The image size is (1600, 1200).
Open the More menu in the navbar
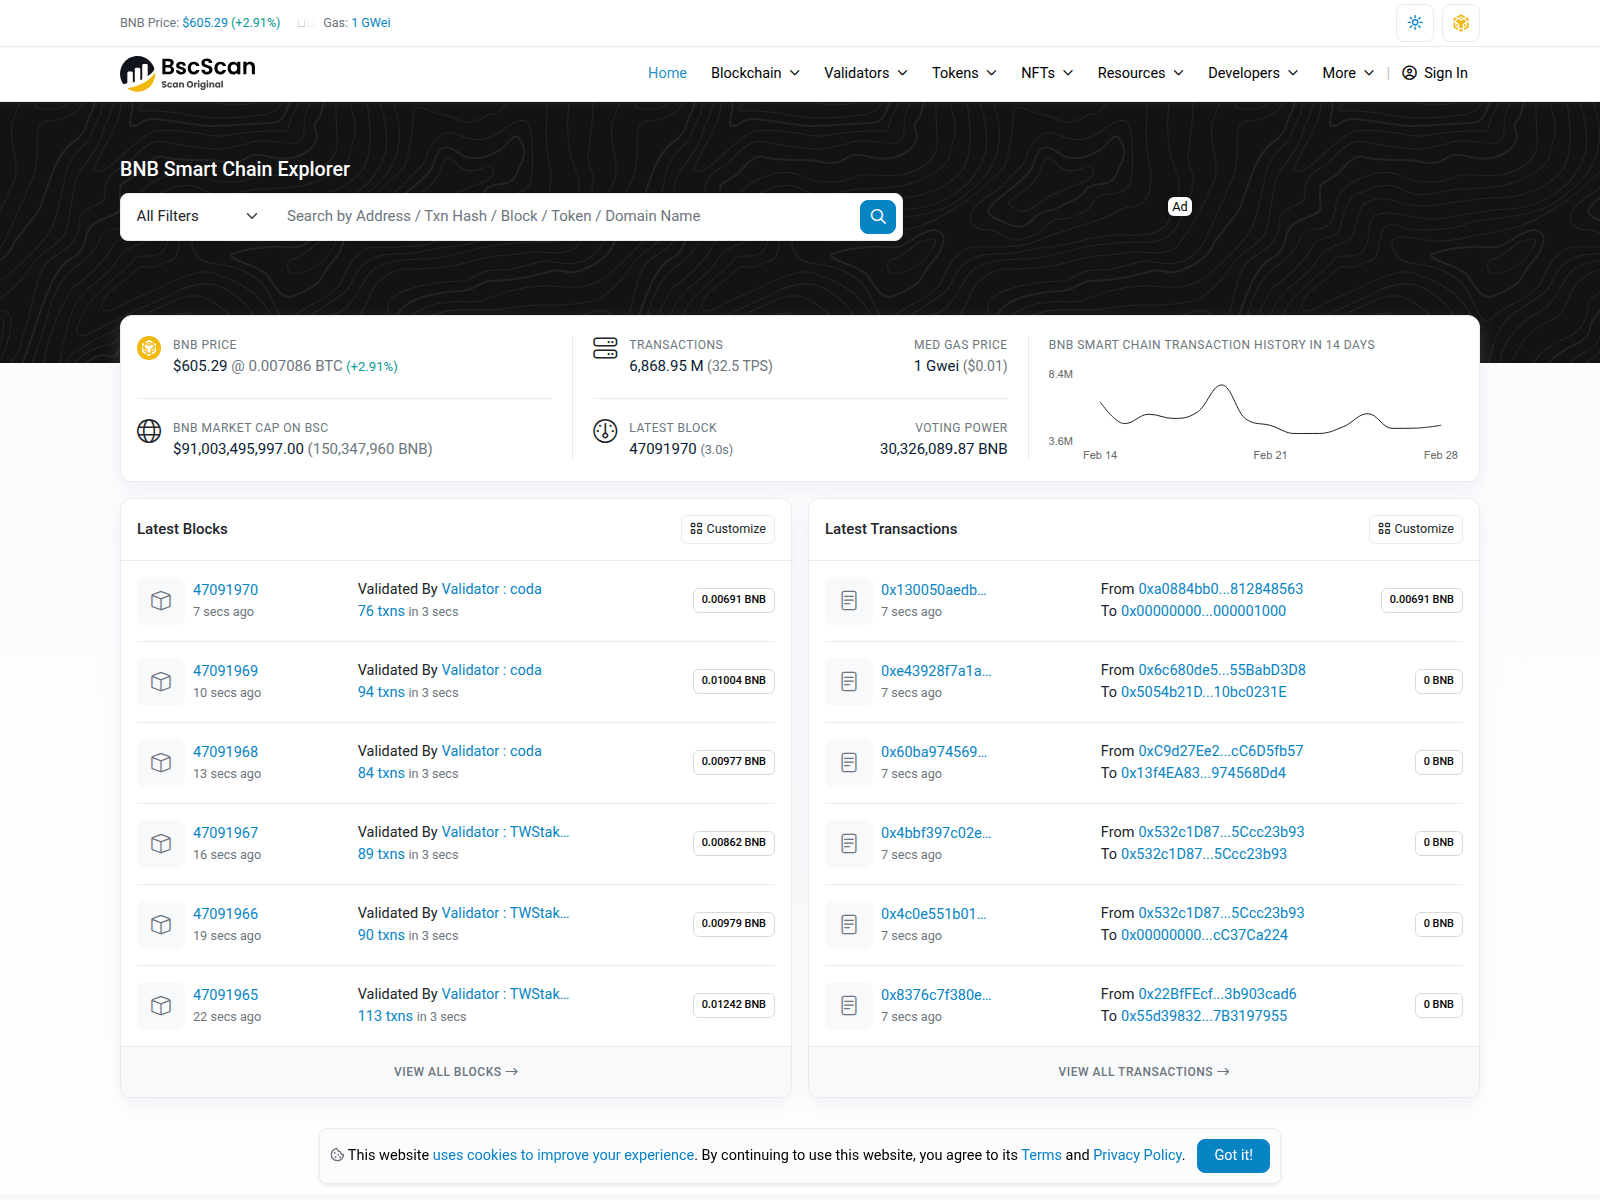(1347, 73)
